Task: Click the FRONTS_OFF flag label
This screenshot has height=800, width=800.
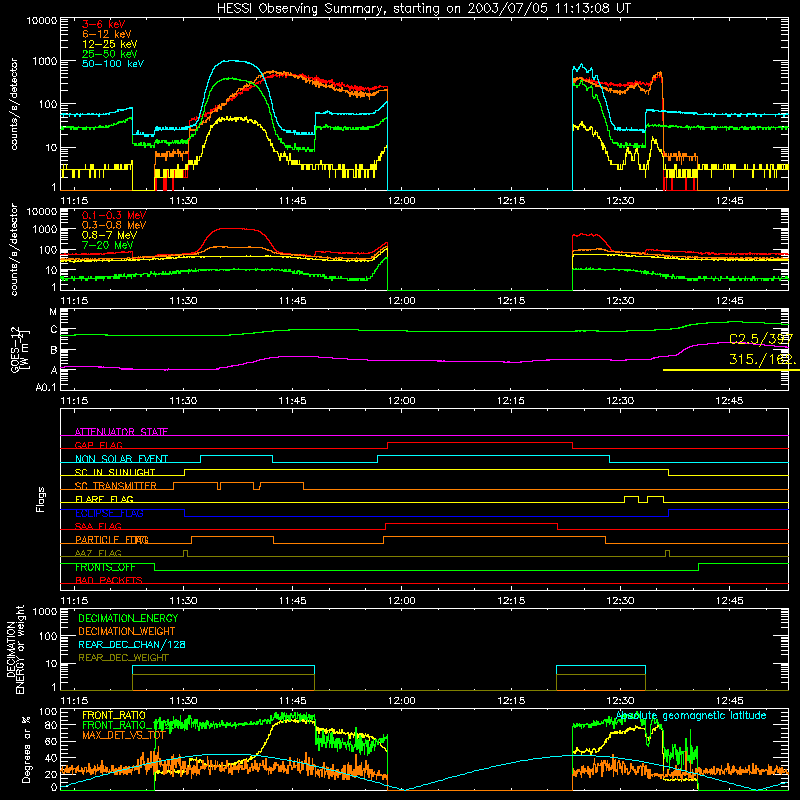Action: [x=106, y=567]
